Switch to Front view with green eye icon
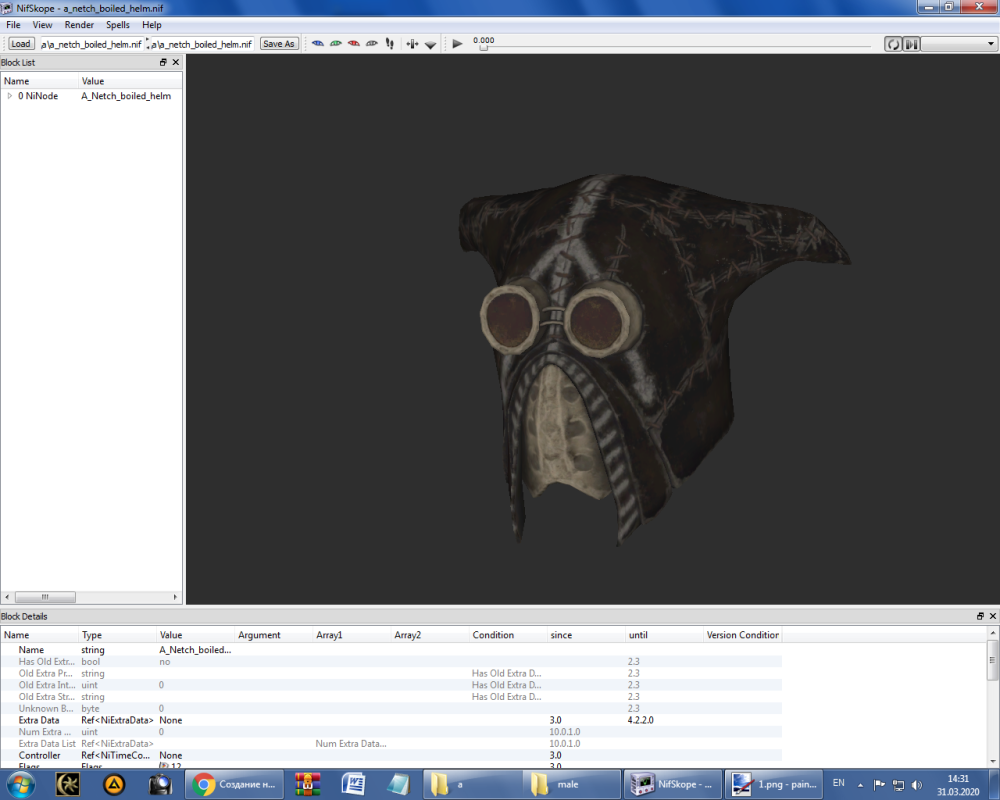 pyautogui.click(x=335, y=43)
